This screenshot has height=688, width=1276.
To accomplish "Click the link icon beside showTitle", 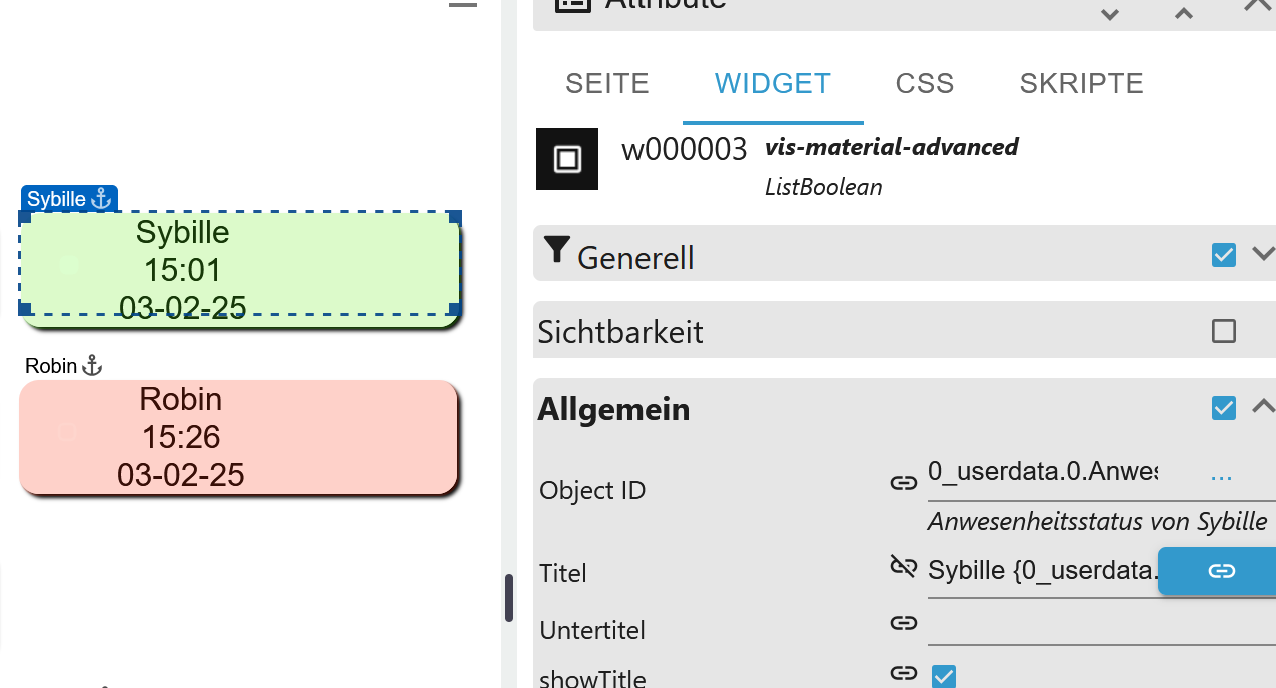I will pos(903,673).
